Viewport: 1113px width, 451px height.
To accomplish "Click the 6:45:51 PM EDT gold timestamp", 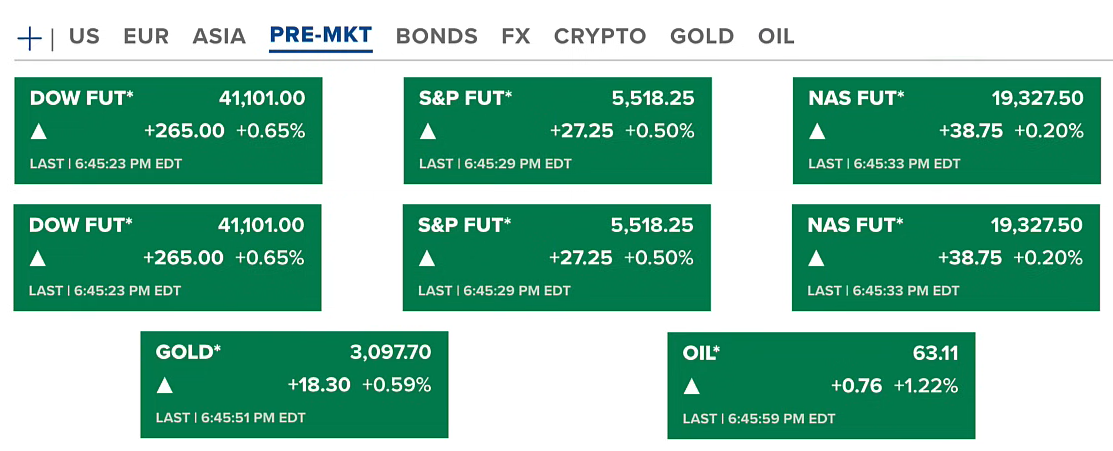I will point(253,418).
